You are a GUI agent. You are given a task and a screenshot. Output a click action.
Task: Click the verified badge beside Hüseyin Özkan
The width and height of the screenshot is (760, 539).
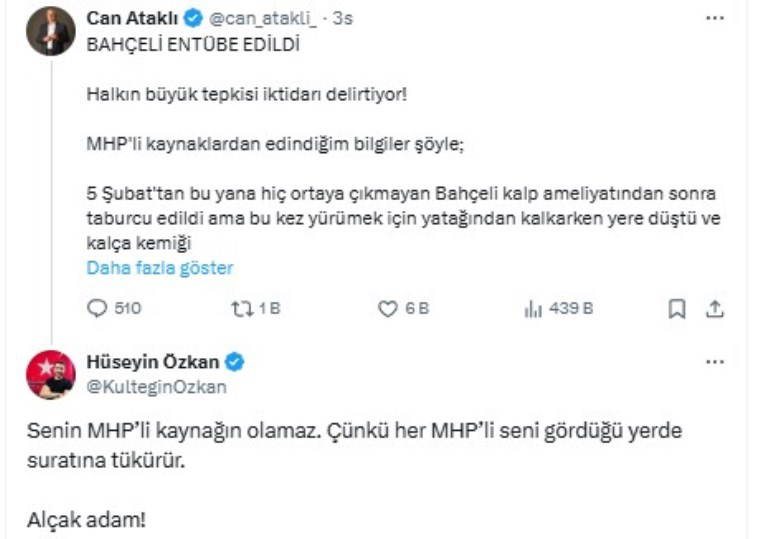235,362
